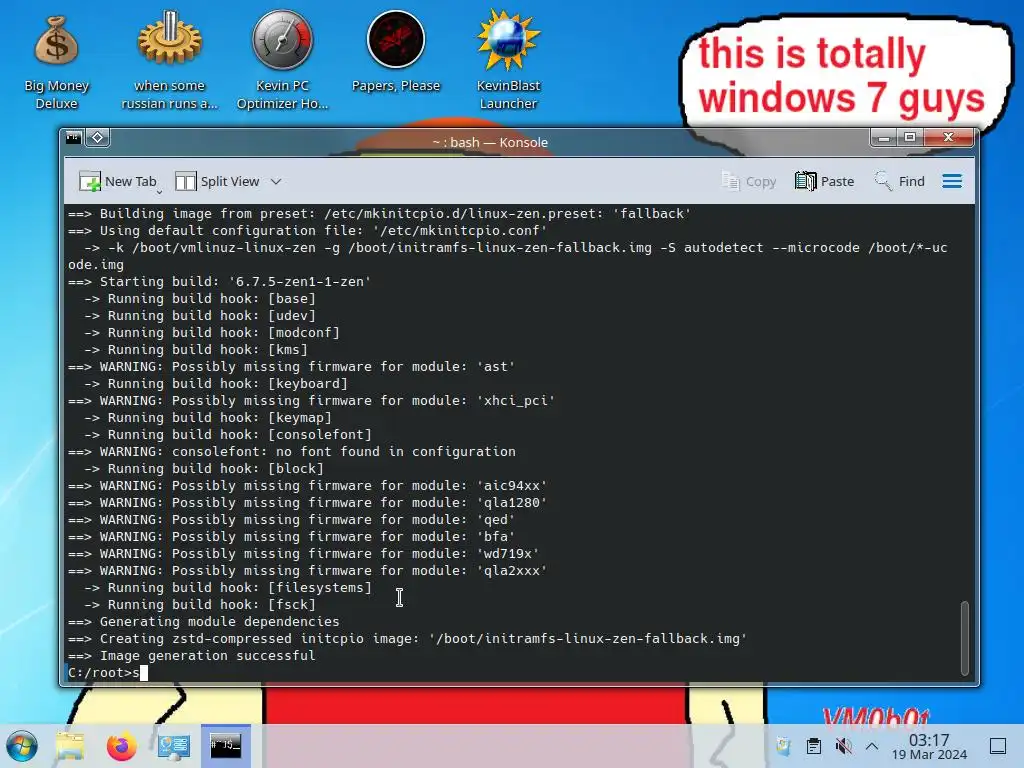The image size is (1024, 768).
Task: Open the system settings taskbar icon
Action: (x=174, y=746)
